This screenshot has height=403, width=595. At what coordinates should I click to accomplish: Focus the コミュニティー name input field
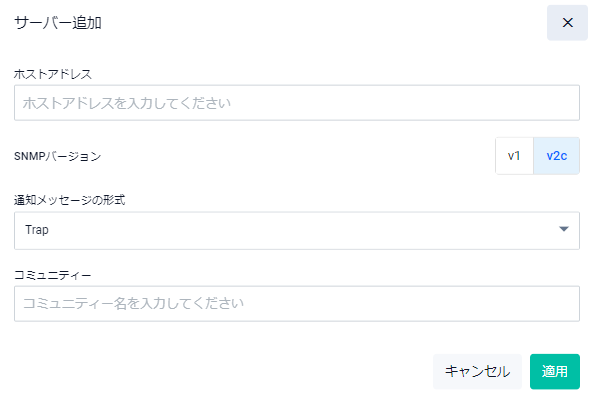coord(297,304)
